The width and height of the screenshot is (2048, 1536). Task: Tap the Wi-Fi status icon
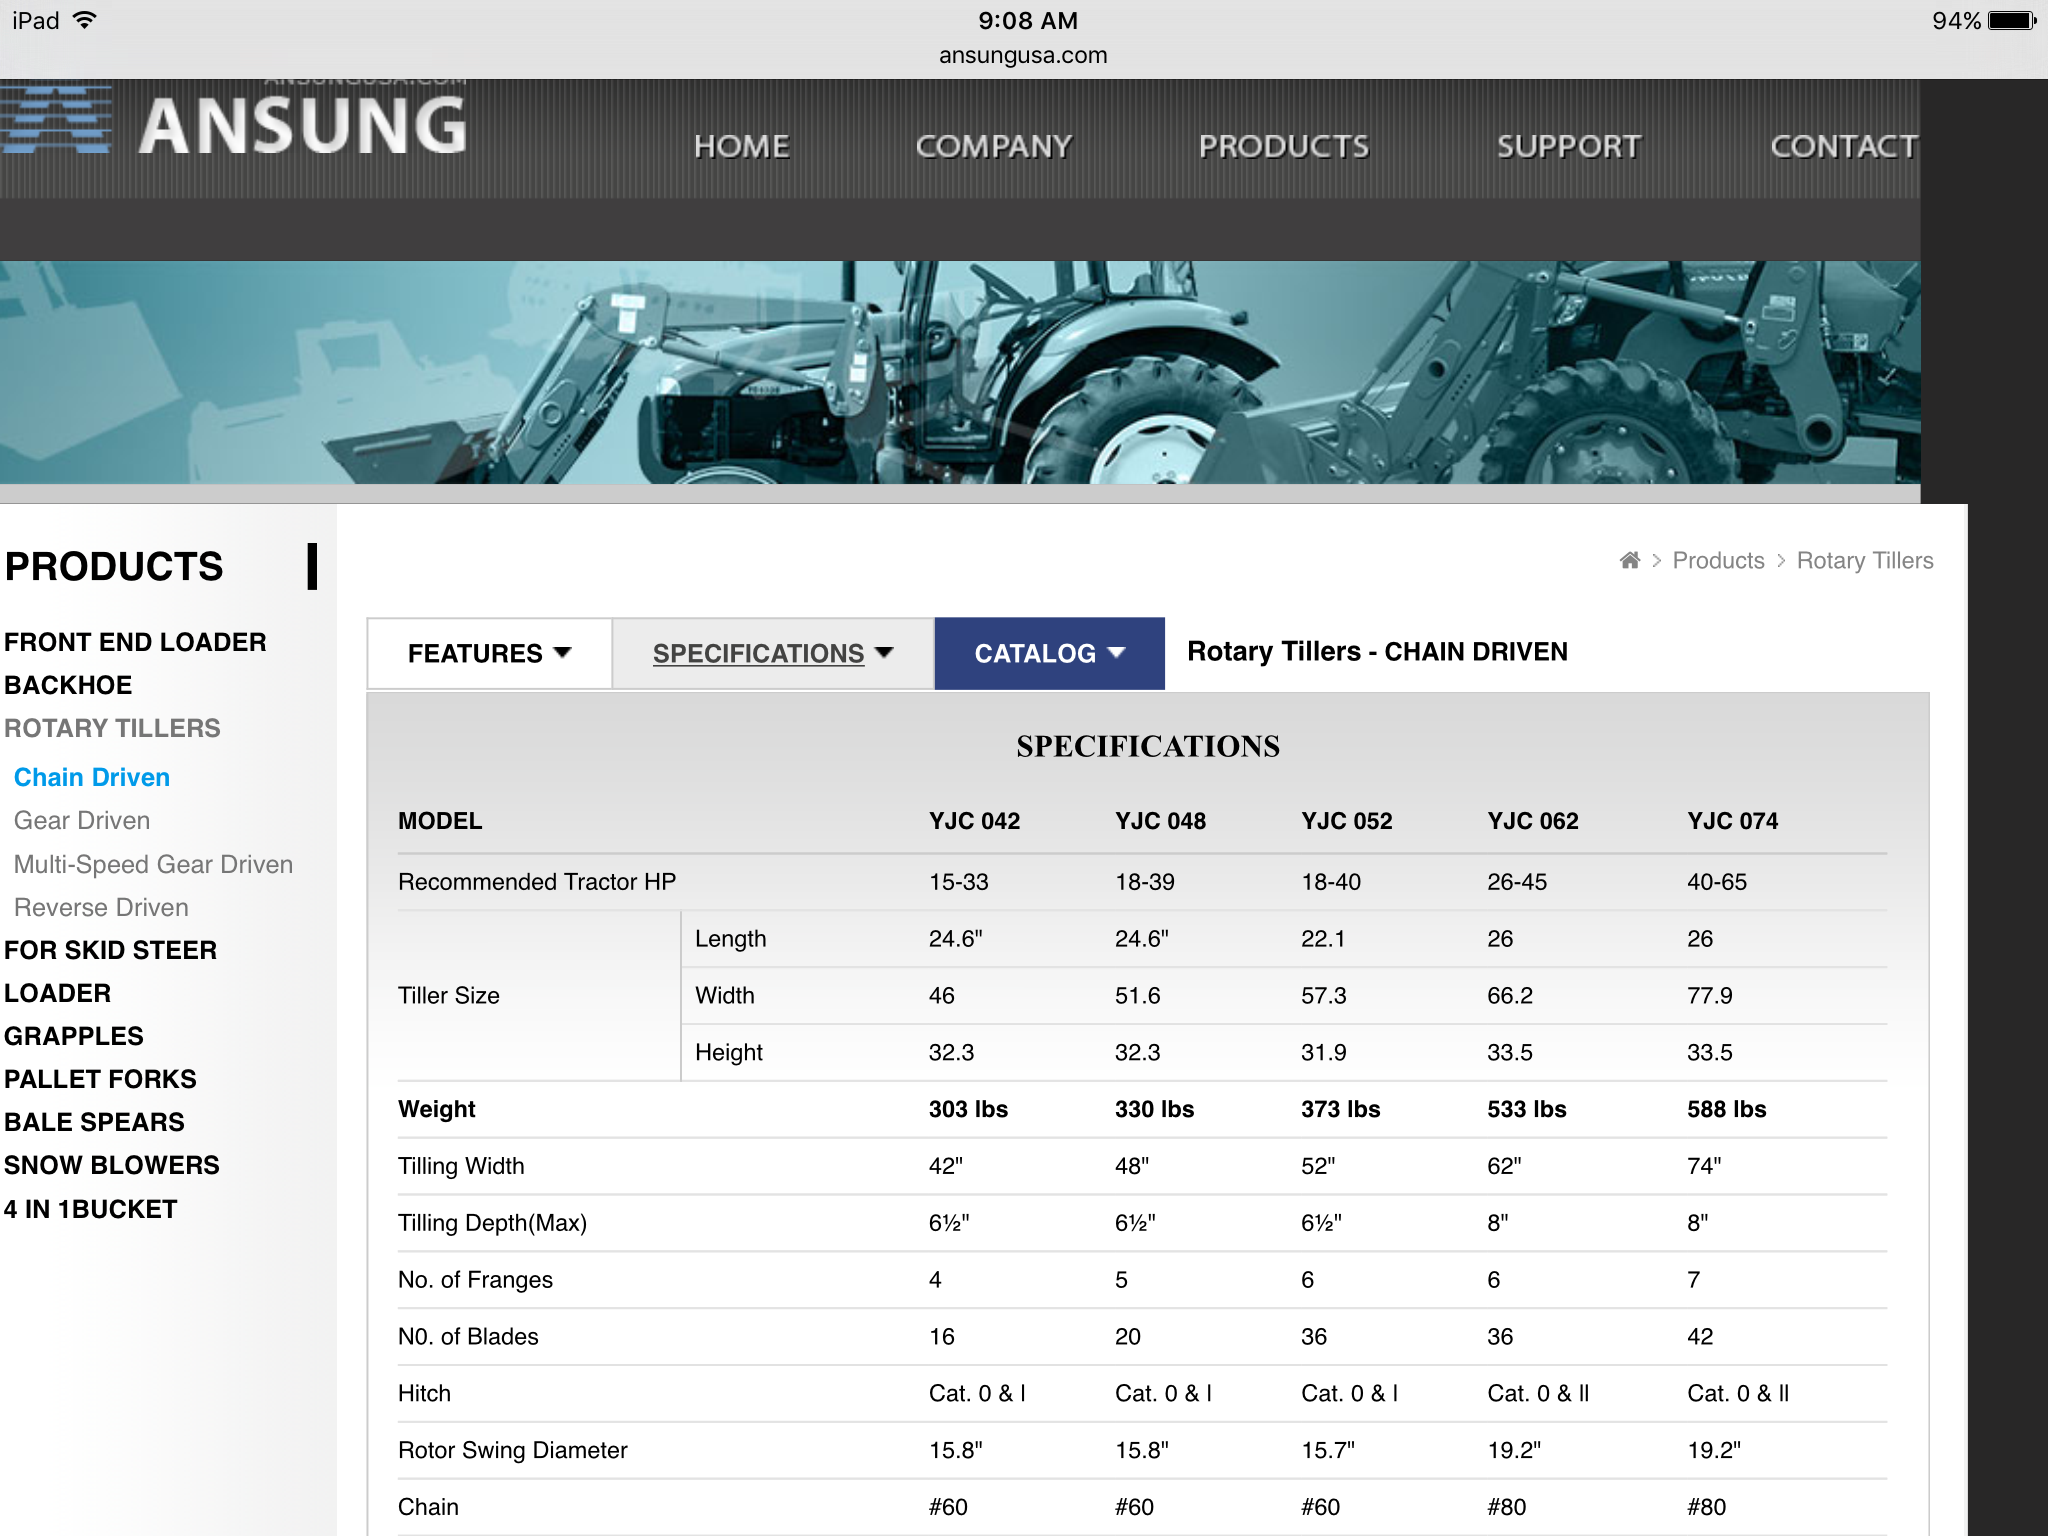[x=86, y=20]
